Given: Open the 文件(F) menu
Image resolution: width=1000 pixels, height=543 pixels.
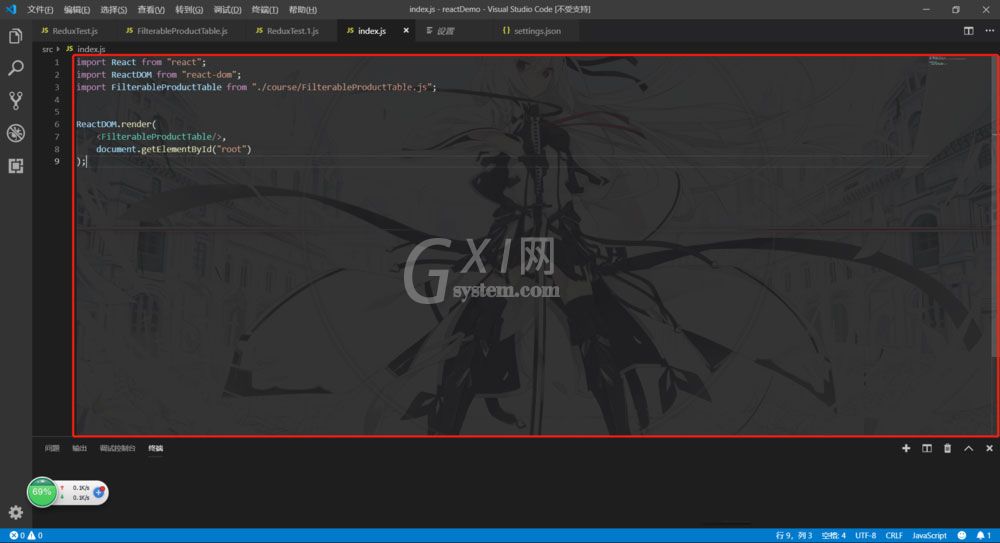Looking at the screenshot, I should pos(40,10).
